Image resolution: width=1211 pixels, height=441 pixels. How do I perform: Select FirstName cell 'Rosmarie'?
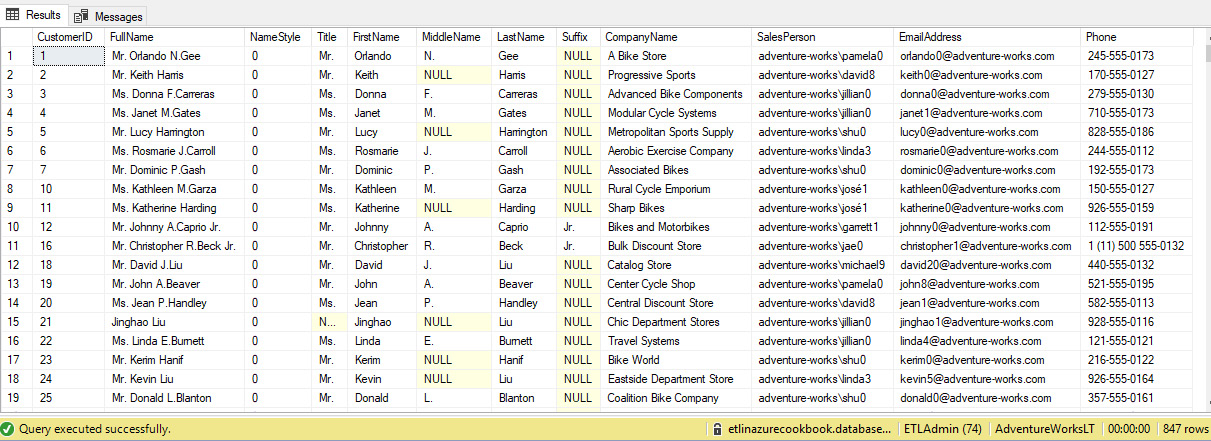coord(383,151)
